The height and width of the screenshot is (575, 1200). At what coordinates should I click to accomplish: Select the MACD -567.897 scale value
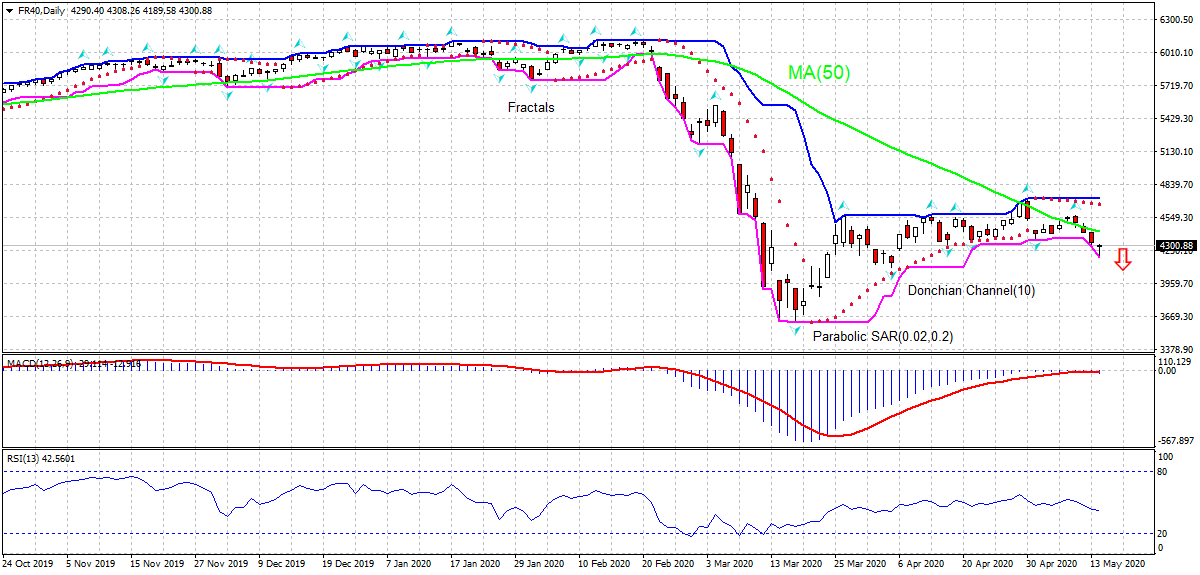tap(1176, 441)
